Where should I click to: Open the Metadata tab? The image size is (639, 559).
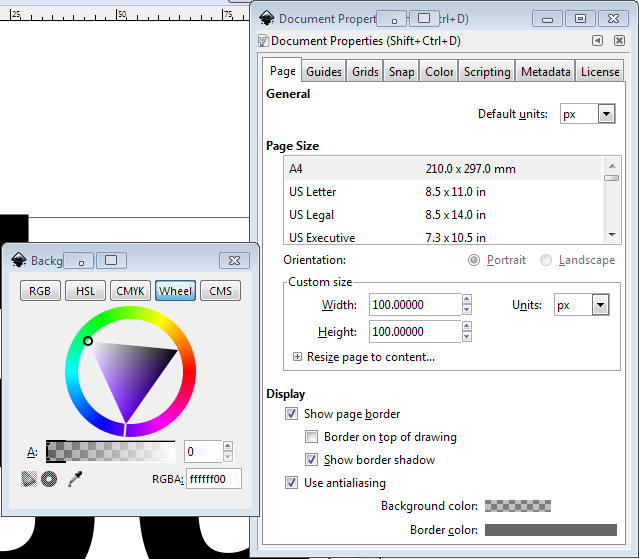tap(546, 72)
